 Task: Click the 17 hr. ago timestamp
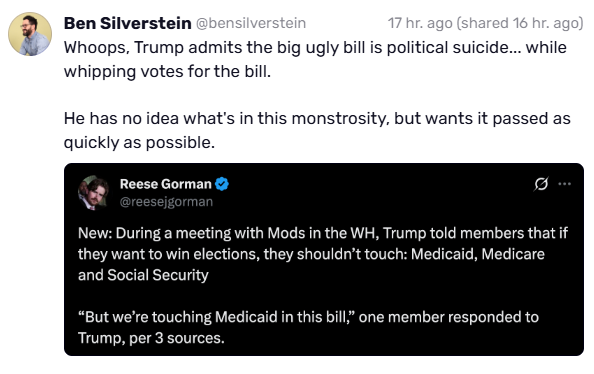click(420, 23)
